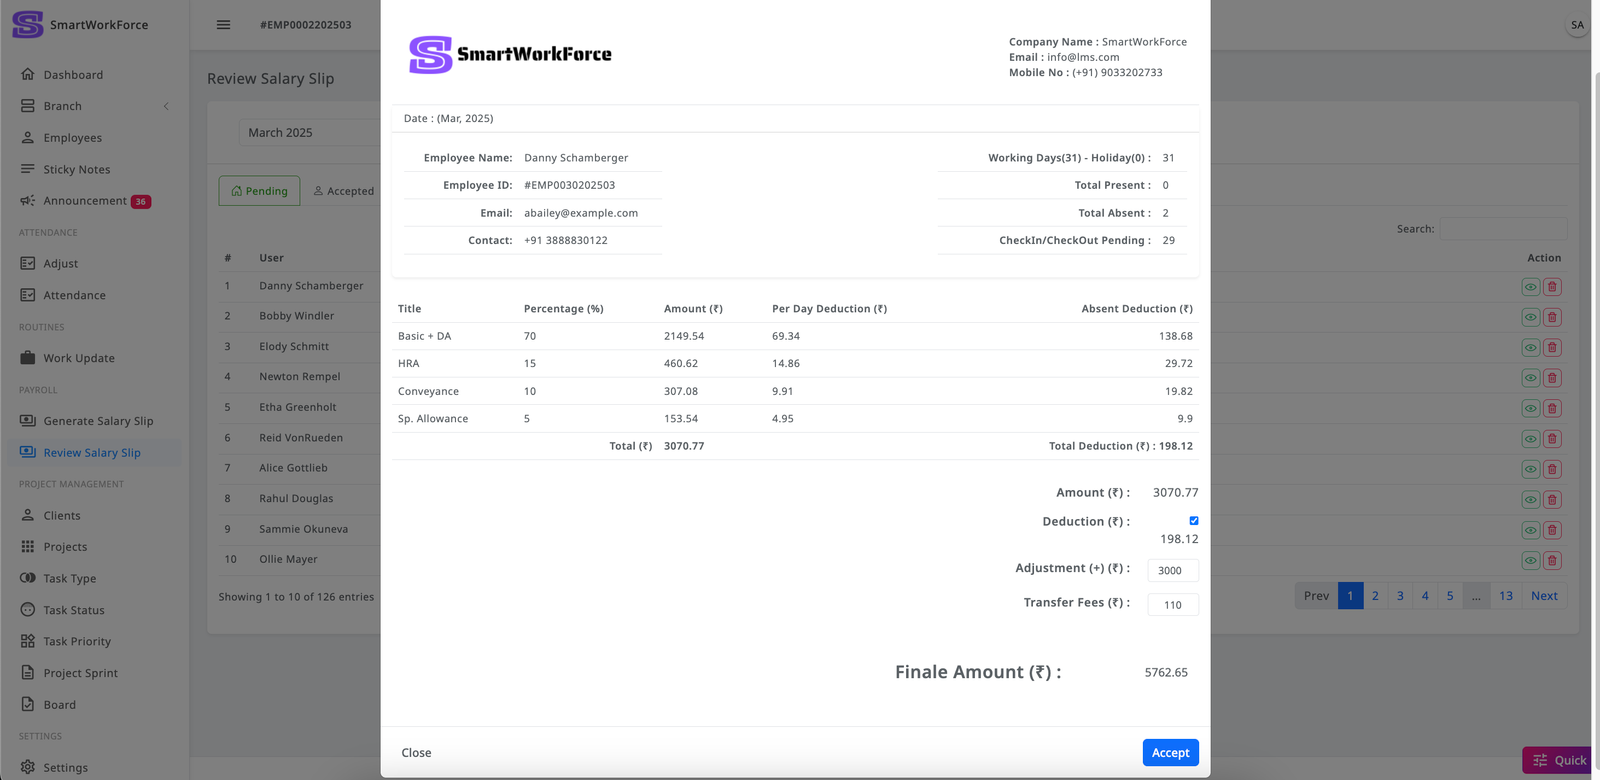Accept the salary slip
Screen dimensions: 1600x780
pos(1170,753)
